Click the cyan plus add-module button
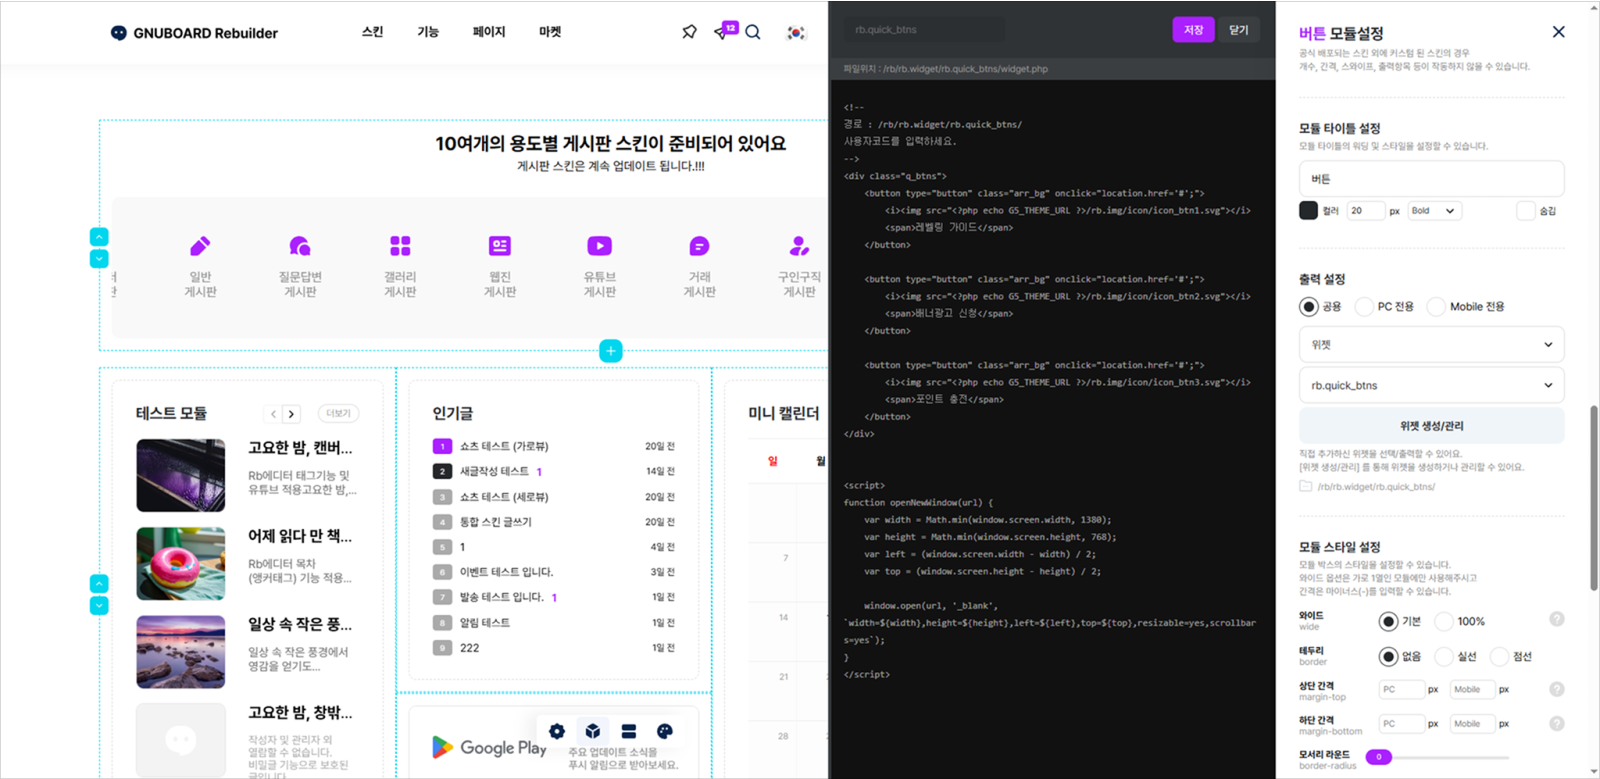This screenshot has width=1600, height=779. [x=611, y=351]
